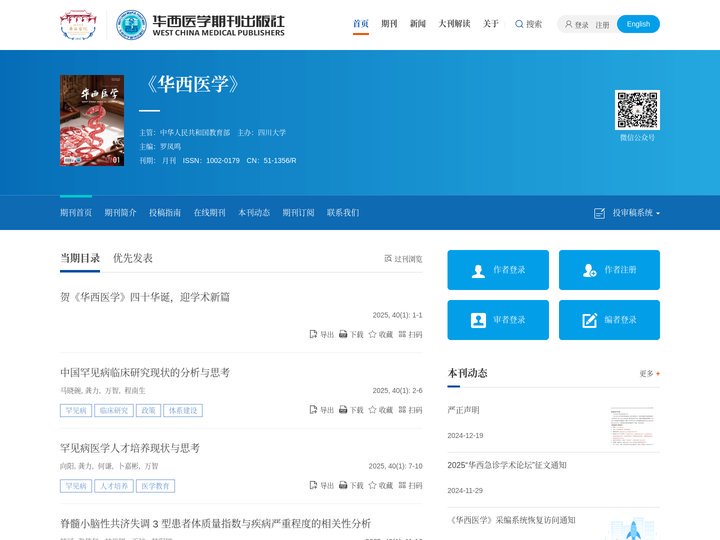Click 扫码 icon for 中国罕见病临床研究 article
The image size is (720, 540).
point(402,410)
